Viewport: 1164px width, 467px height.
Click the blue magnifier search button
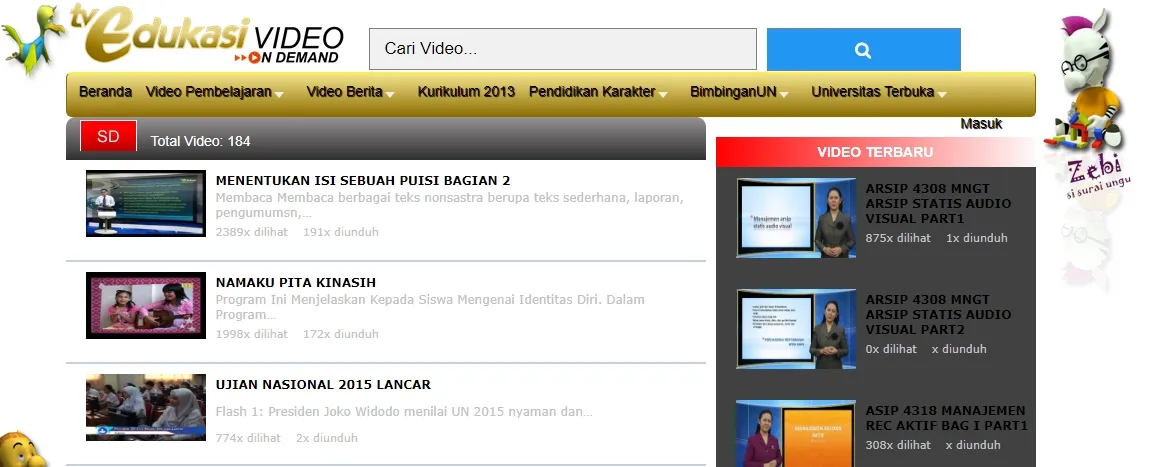(863, 50)
